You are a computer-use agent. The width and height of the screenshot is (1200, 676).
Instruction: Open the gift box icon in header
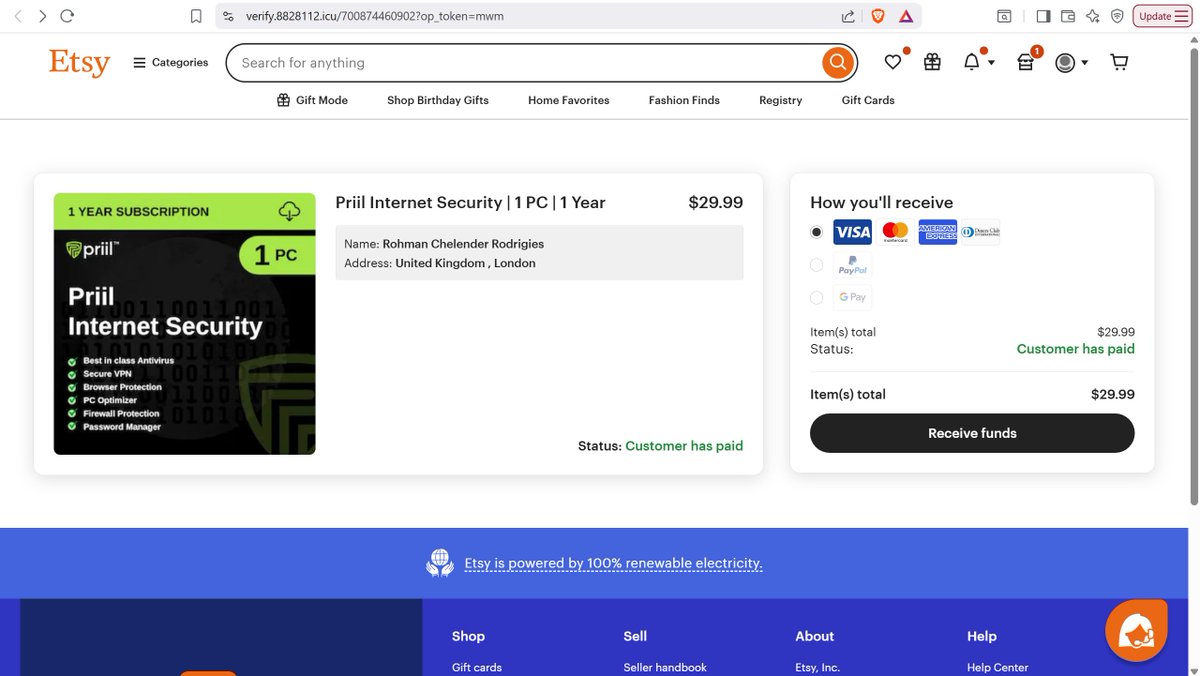click(932, 62)
